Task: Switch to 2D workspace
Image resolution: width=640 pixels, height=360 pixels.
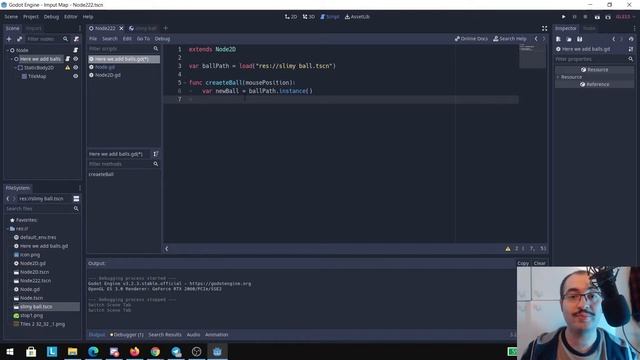Action: pyautogui.click(x=291, y=17)
